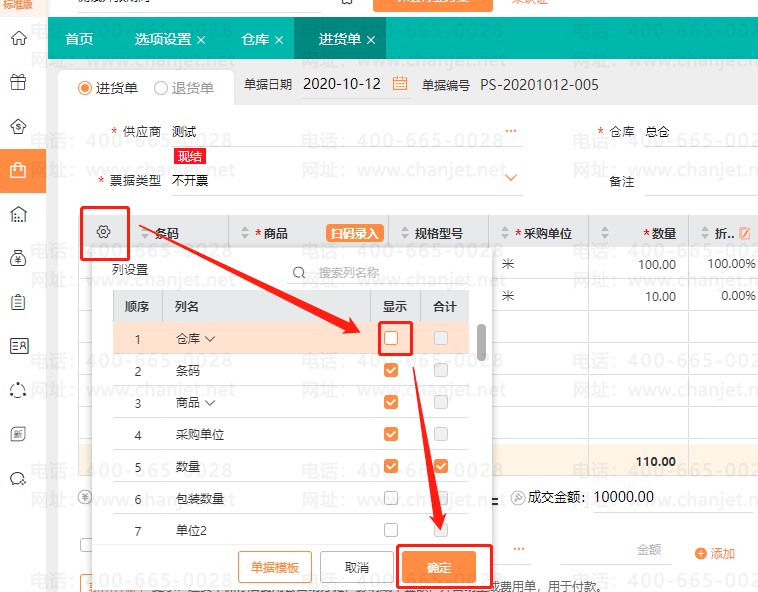Uncheck the 合计 box for 数量 row

[441, 466]
